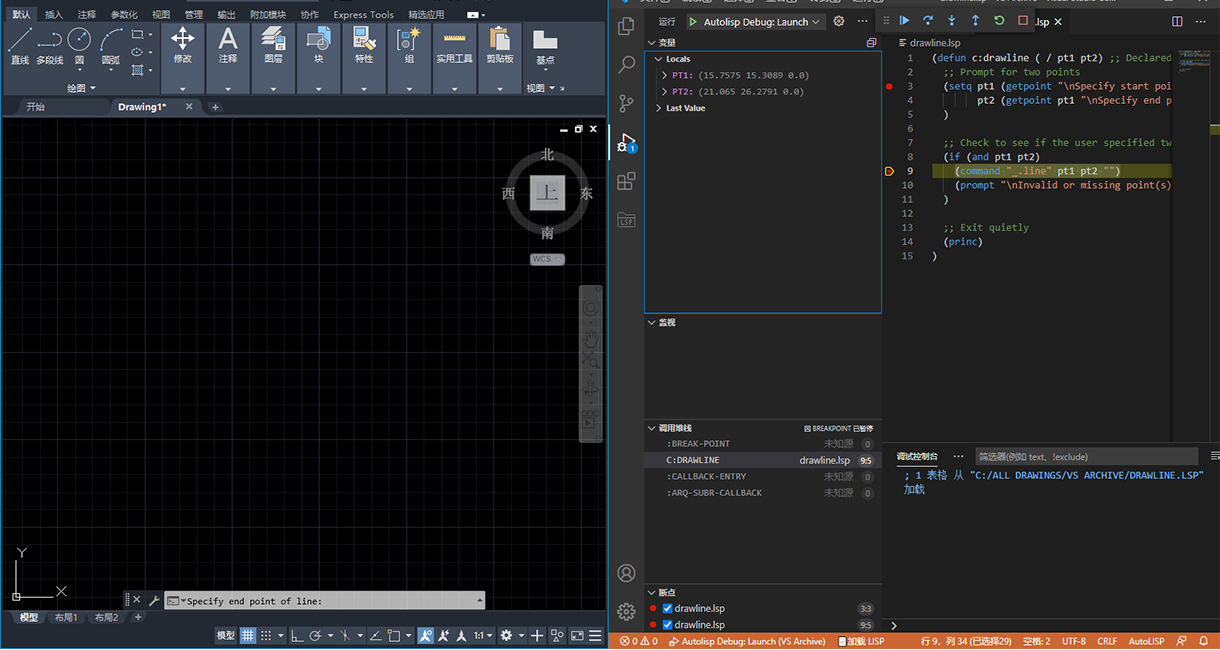Toggle second drawline.lsp breakpoint checkbox (9:5)
This screenshot has width=1220, height=650.
668,625
